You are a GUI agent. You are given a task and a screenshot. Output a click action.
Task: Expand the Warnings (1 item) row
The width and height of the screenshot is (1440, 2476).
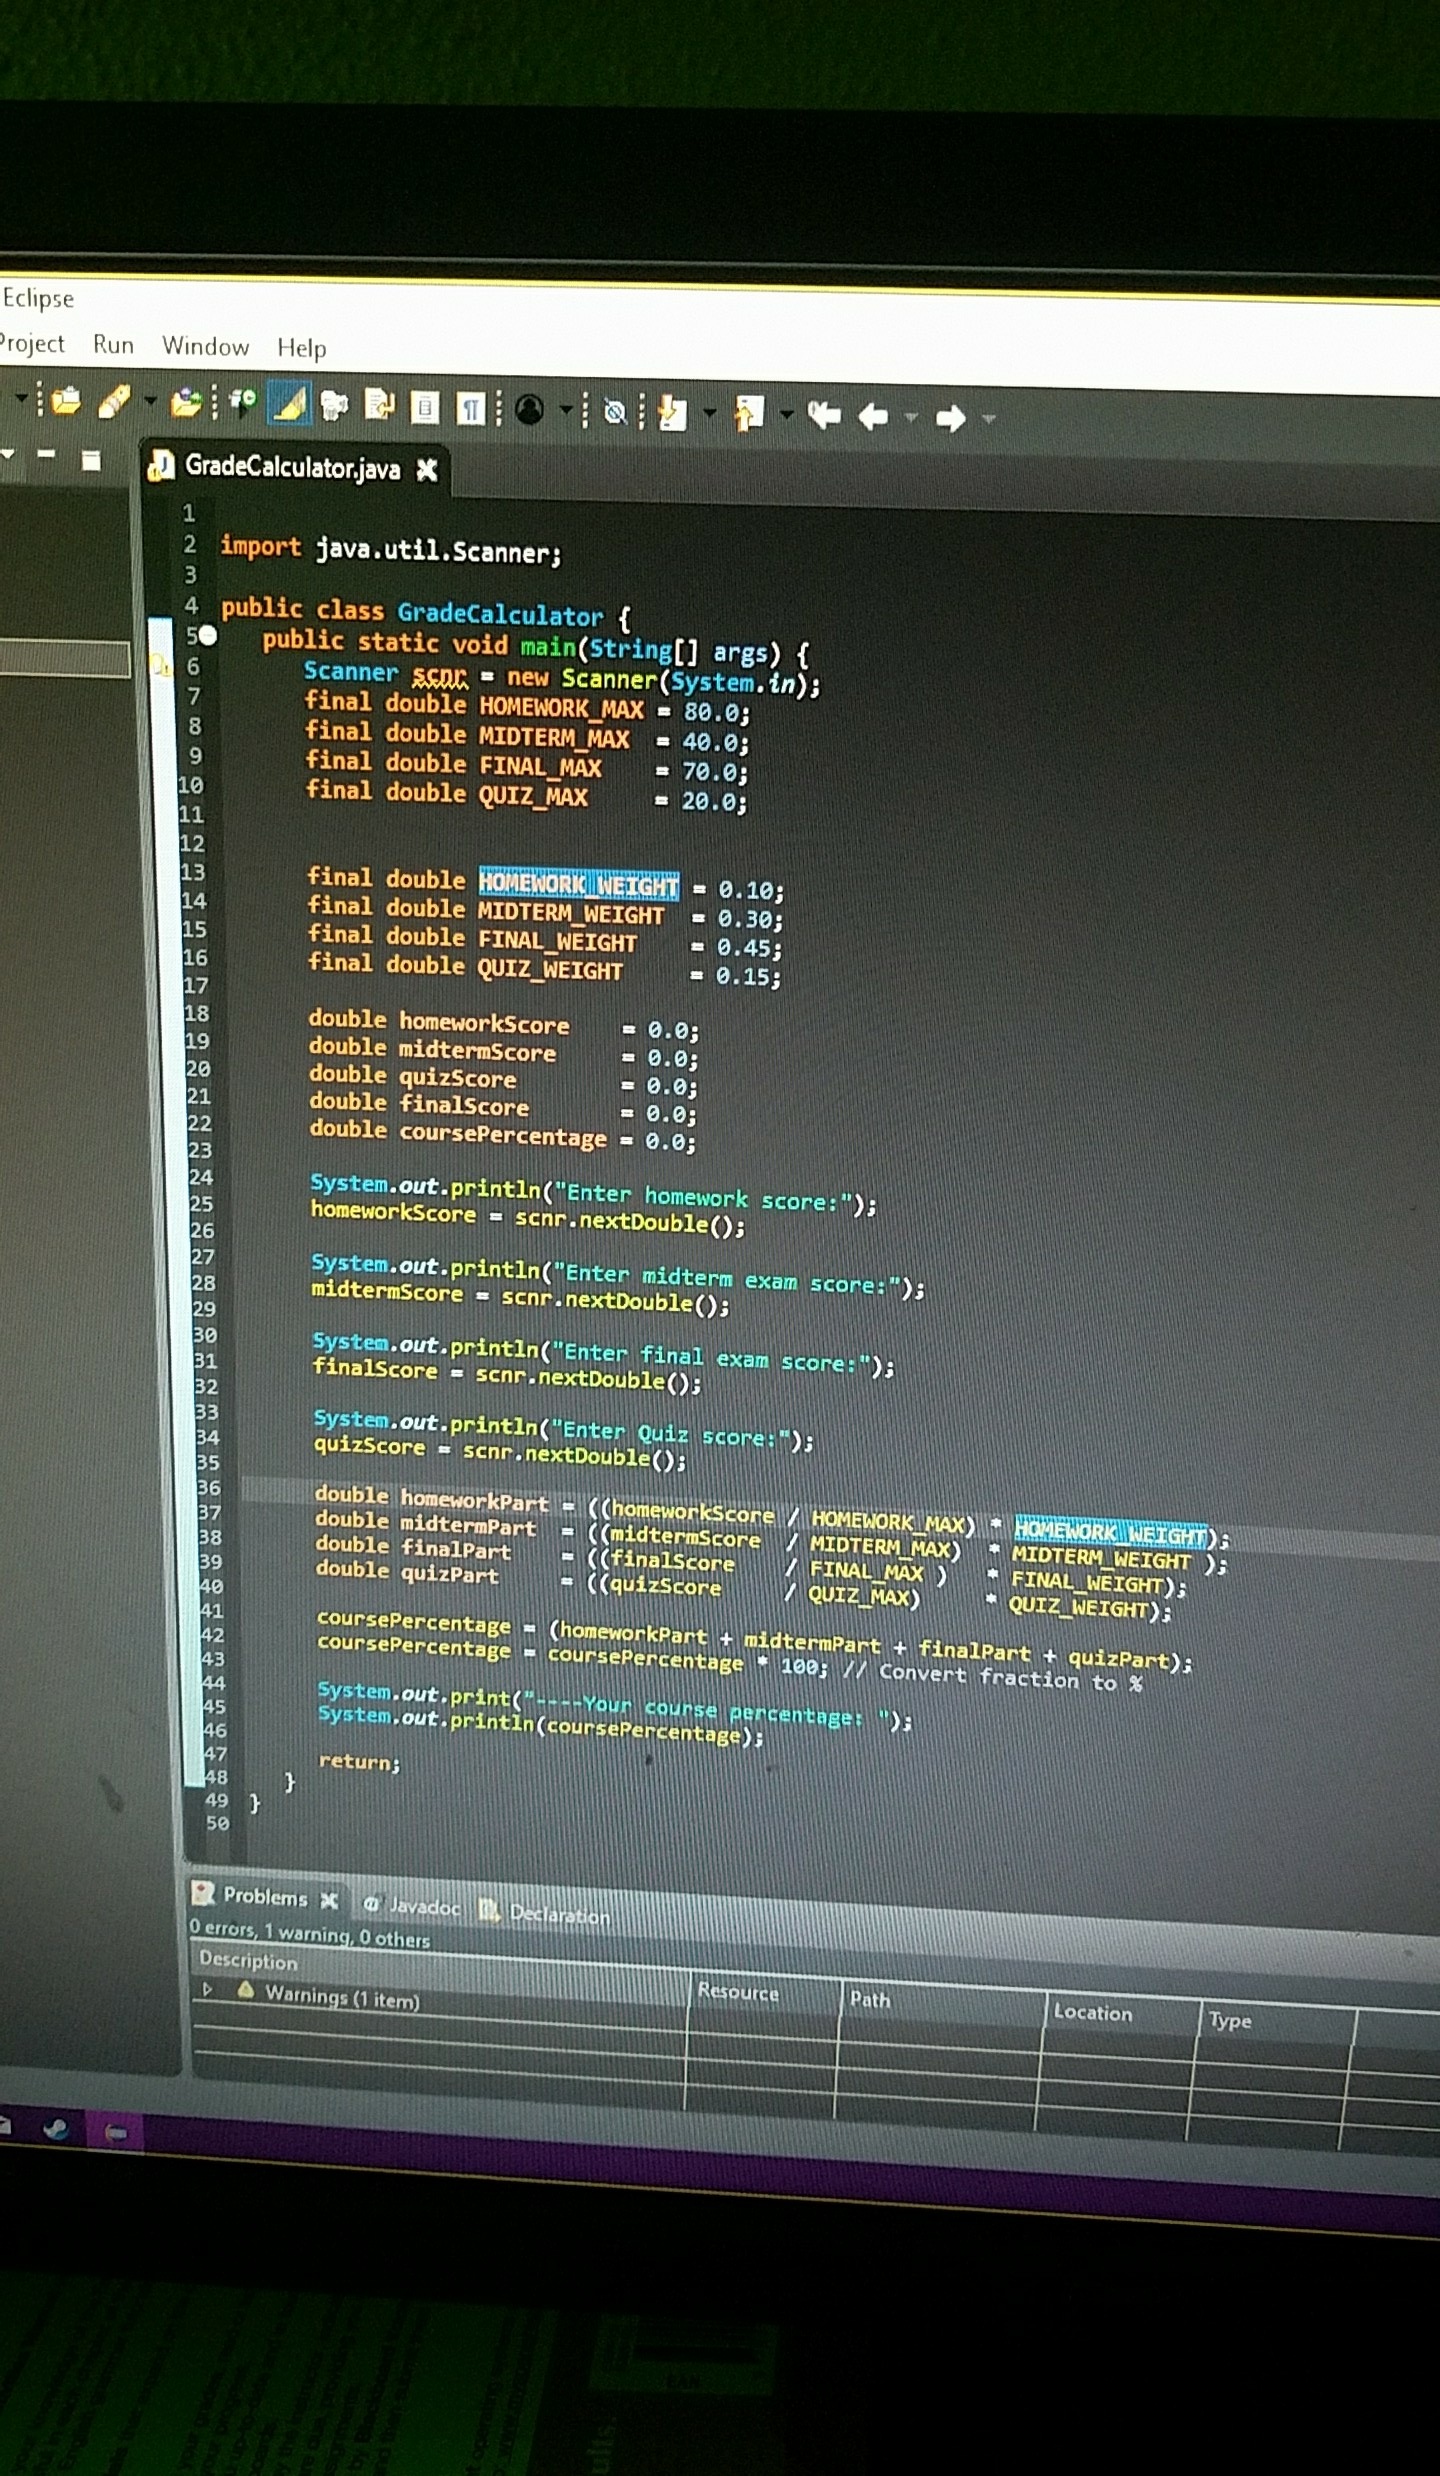[208, 1989]
